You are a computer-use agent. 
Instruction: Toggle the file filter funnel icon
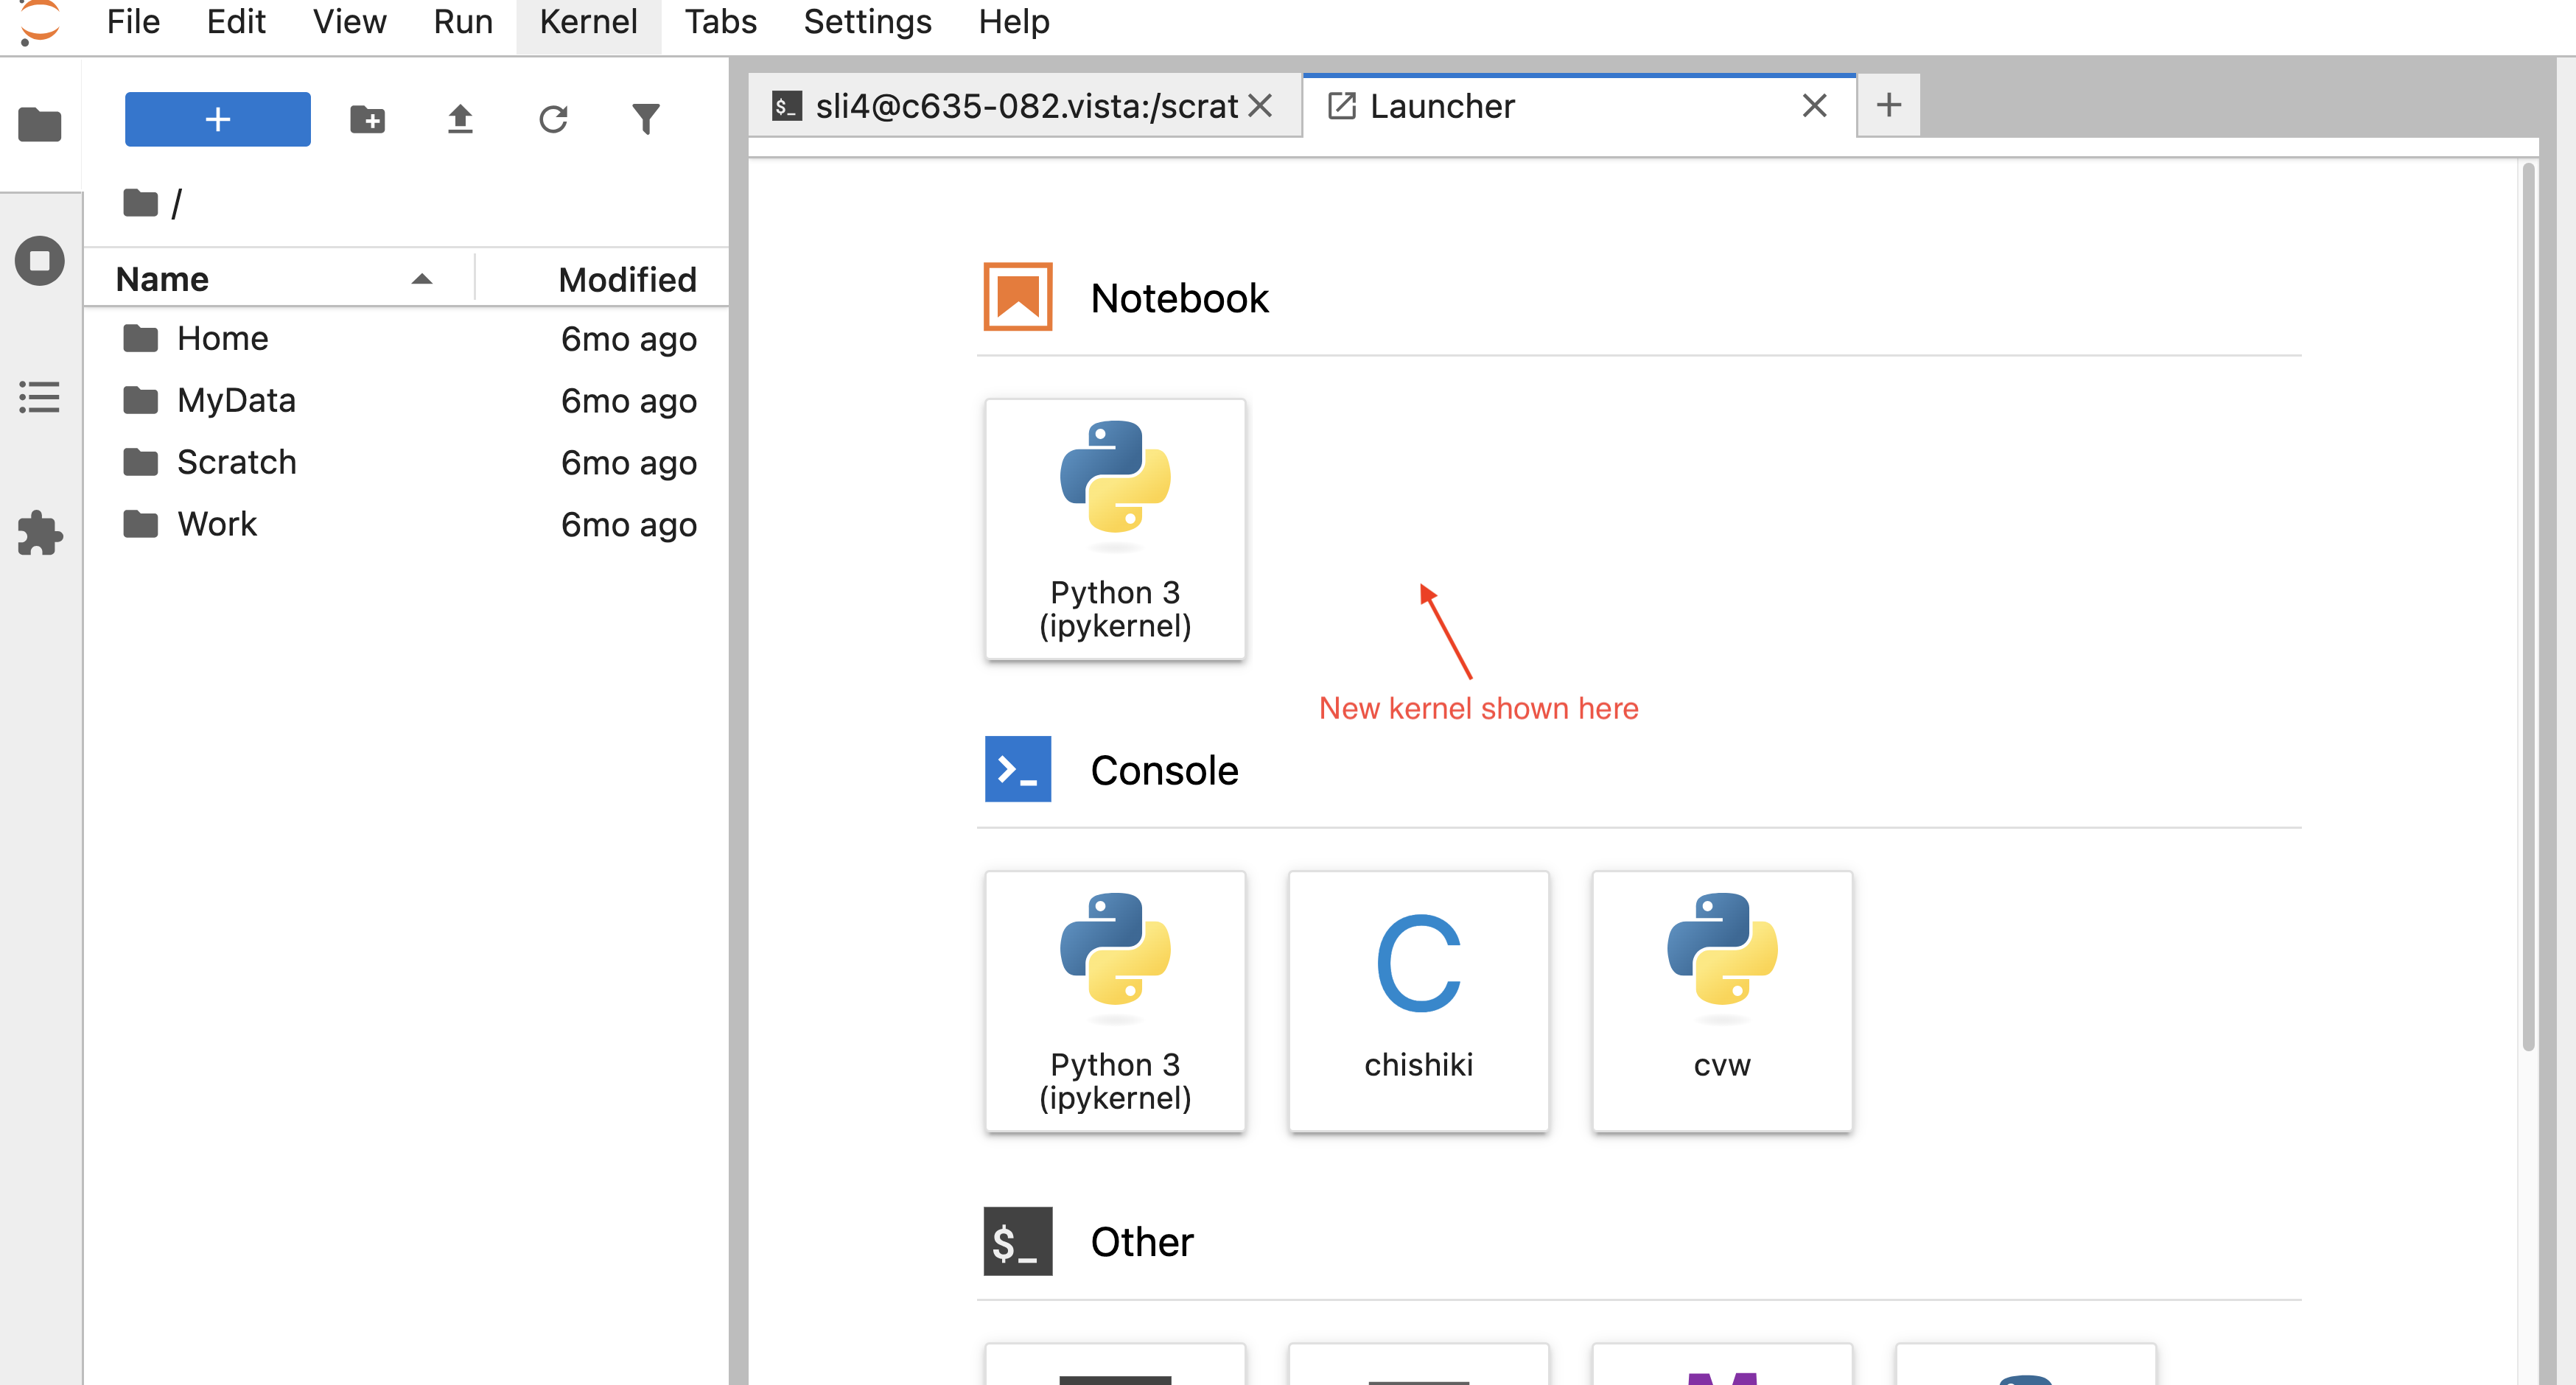click(x=646, y=119)
